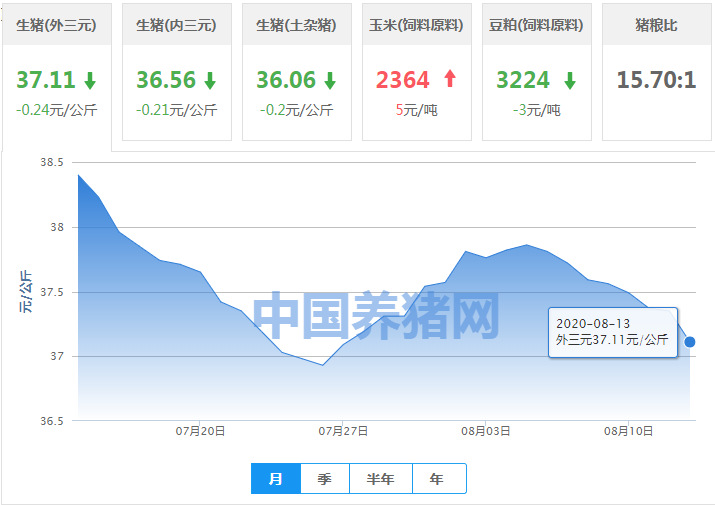Click the 2020-08-13 price tooltip
Screen dimensions: 715x505
coord(612,332)
